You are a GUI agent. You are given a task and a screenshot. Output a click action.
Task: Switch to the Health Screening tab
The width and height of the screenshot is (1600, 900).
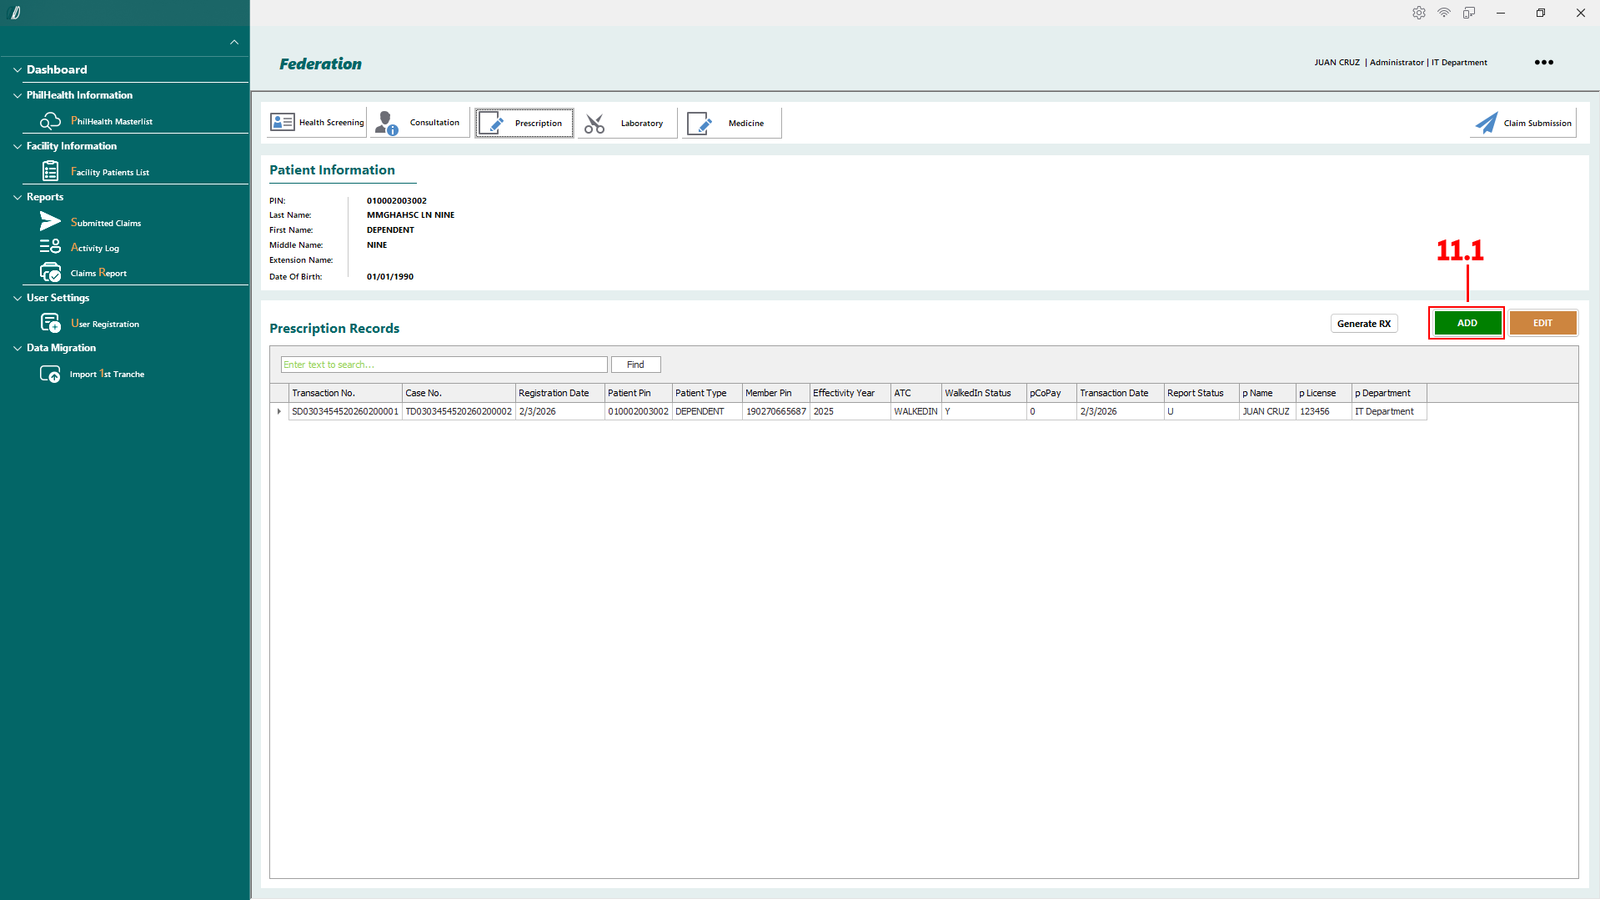pos(317,123)
